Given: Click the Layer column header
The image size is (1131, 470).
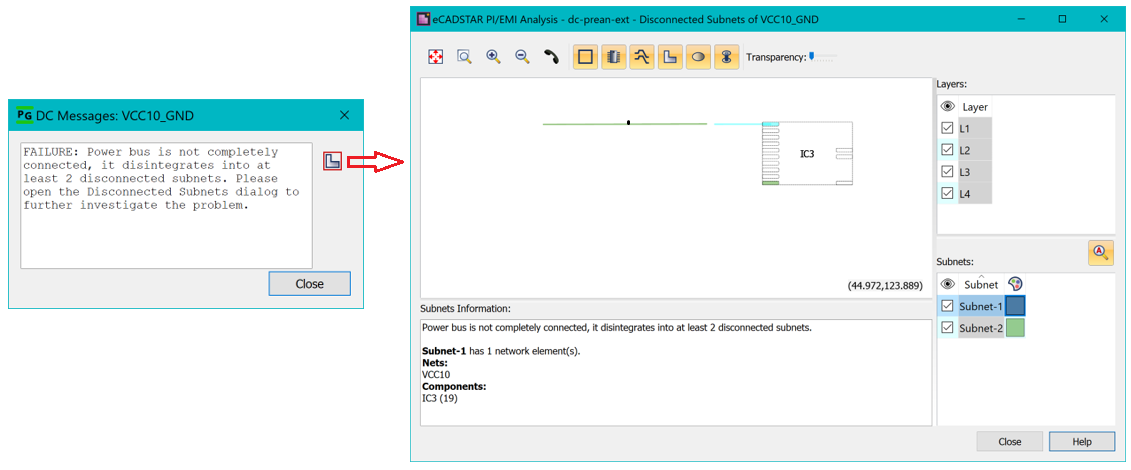Looking at the screenshot, I should click(975, 107).
